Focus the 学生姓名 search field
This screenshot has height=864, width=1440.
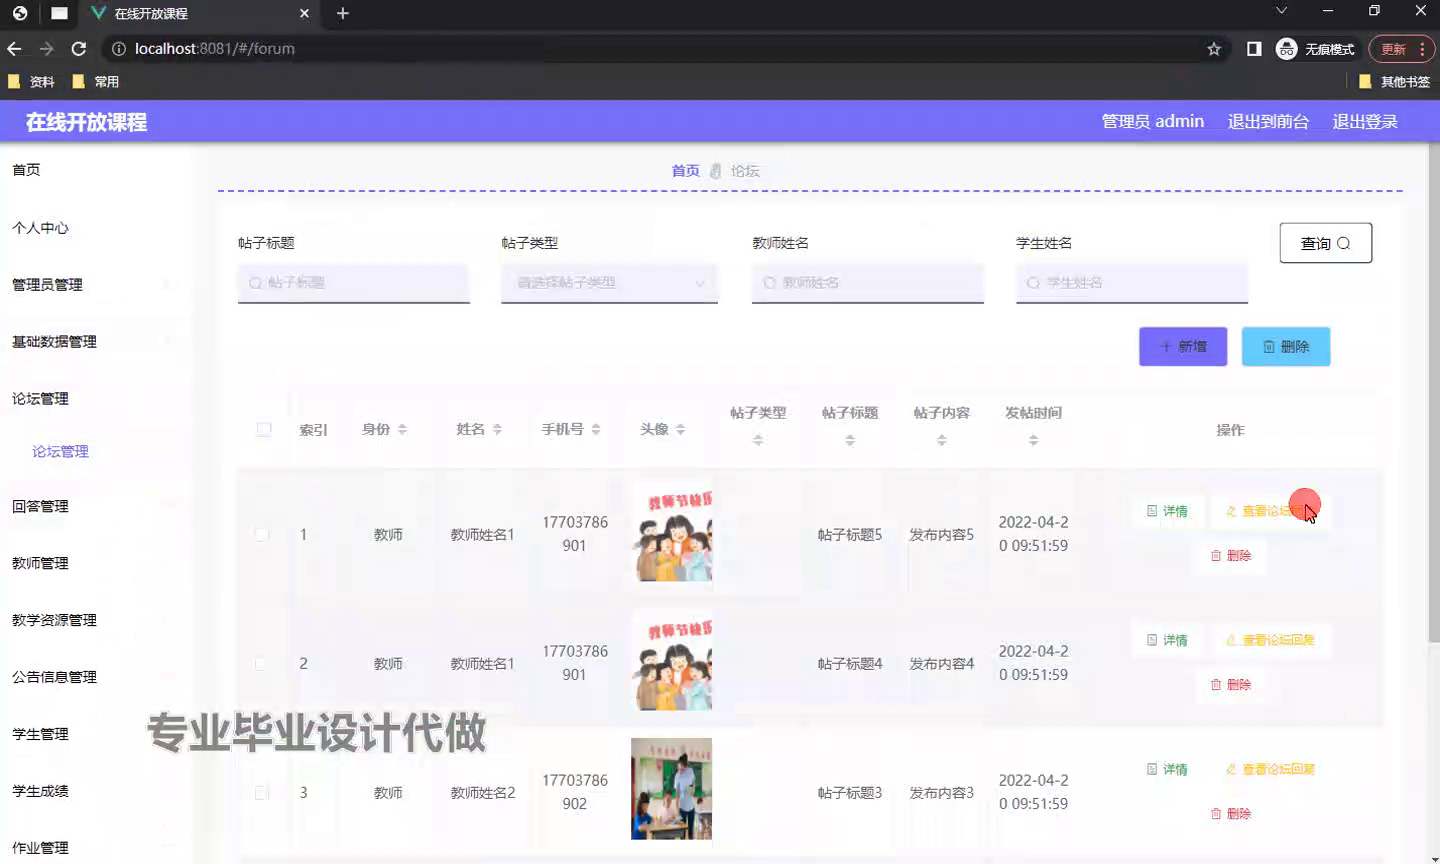click(1132, 283)
